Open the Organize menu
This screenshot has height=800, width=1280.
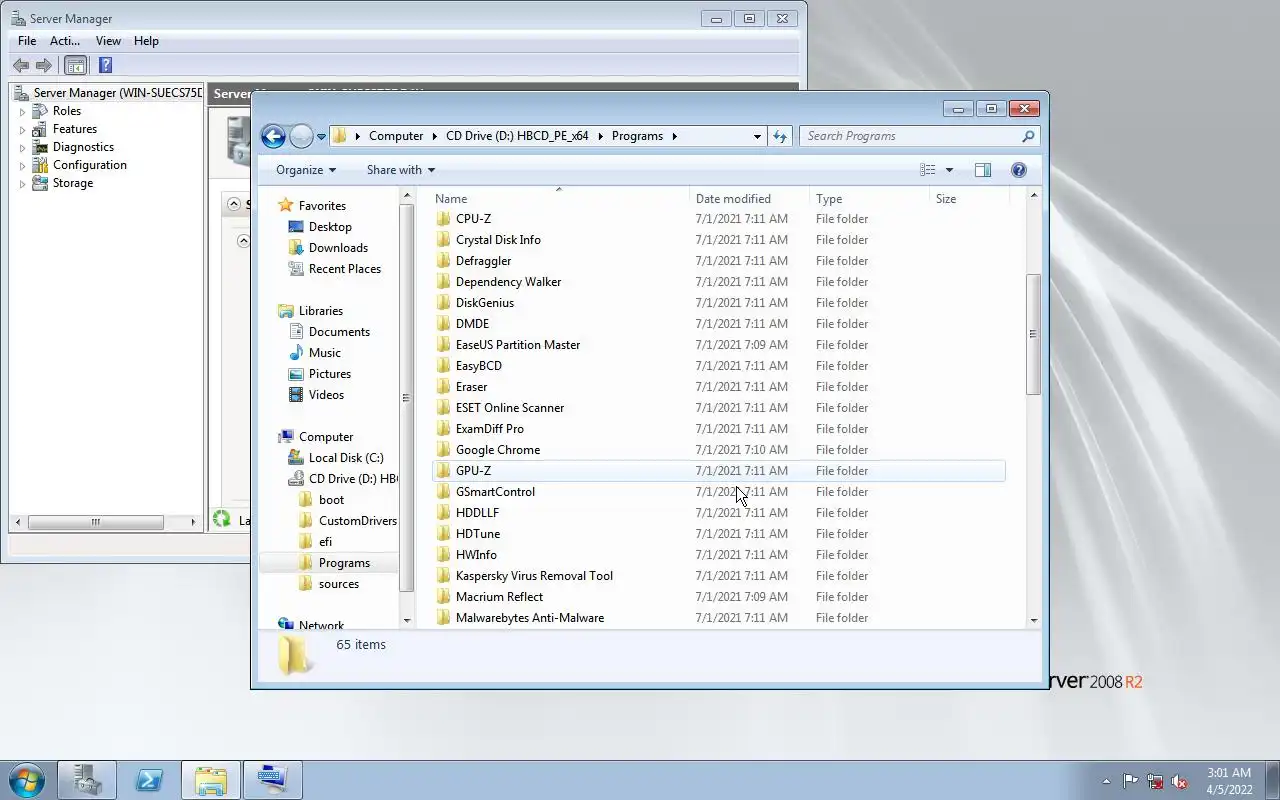306,170
